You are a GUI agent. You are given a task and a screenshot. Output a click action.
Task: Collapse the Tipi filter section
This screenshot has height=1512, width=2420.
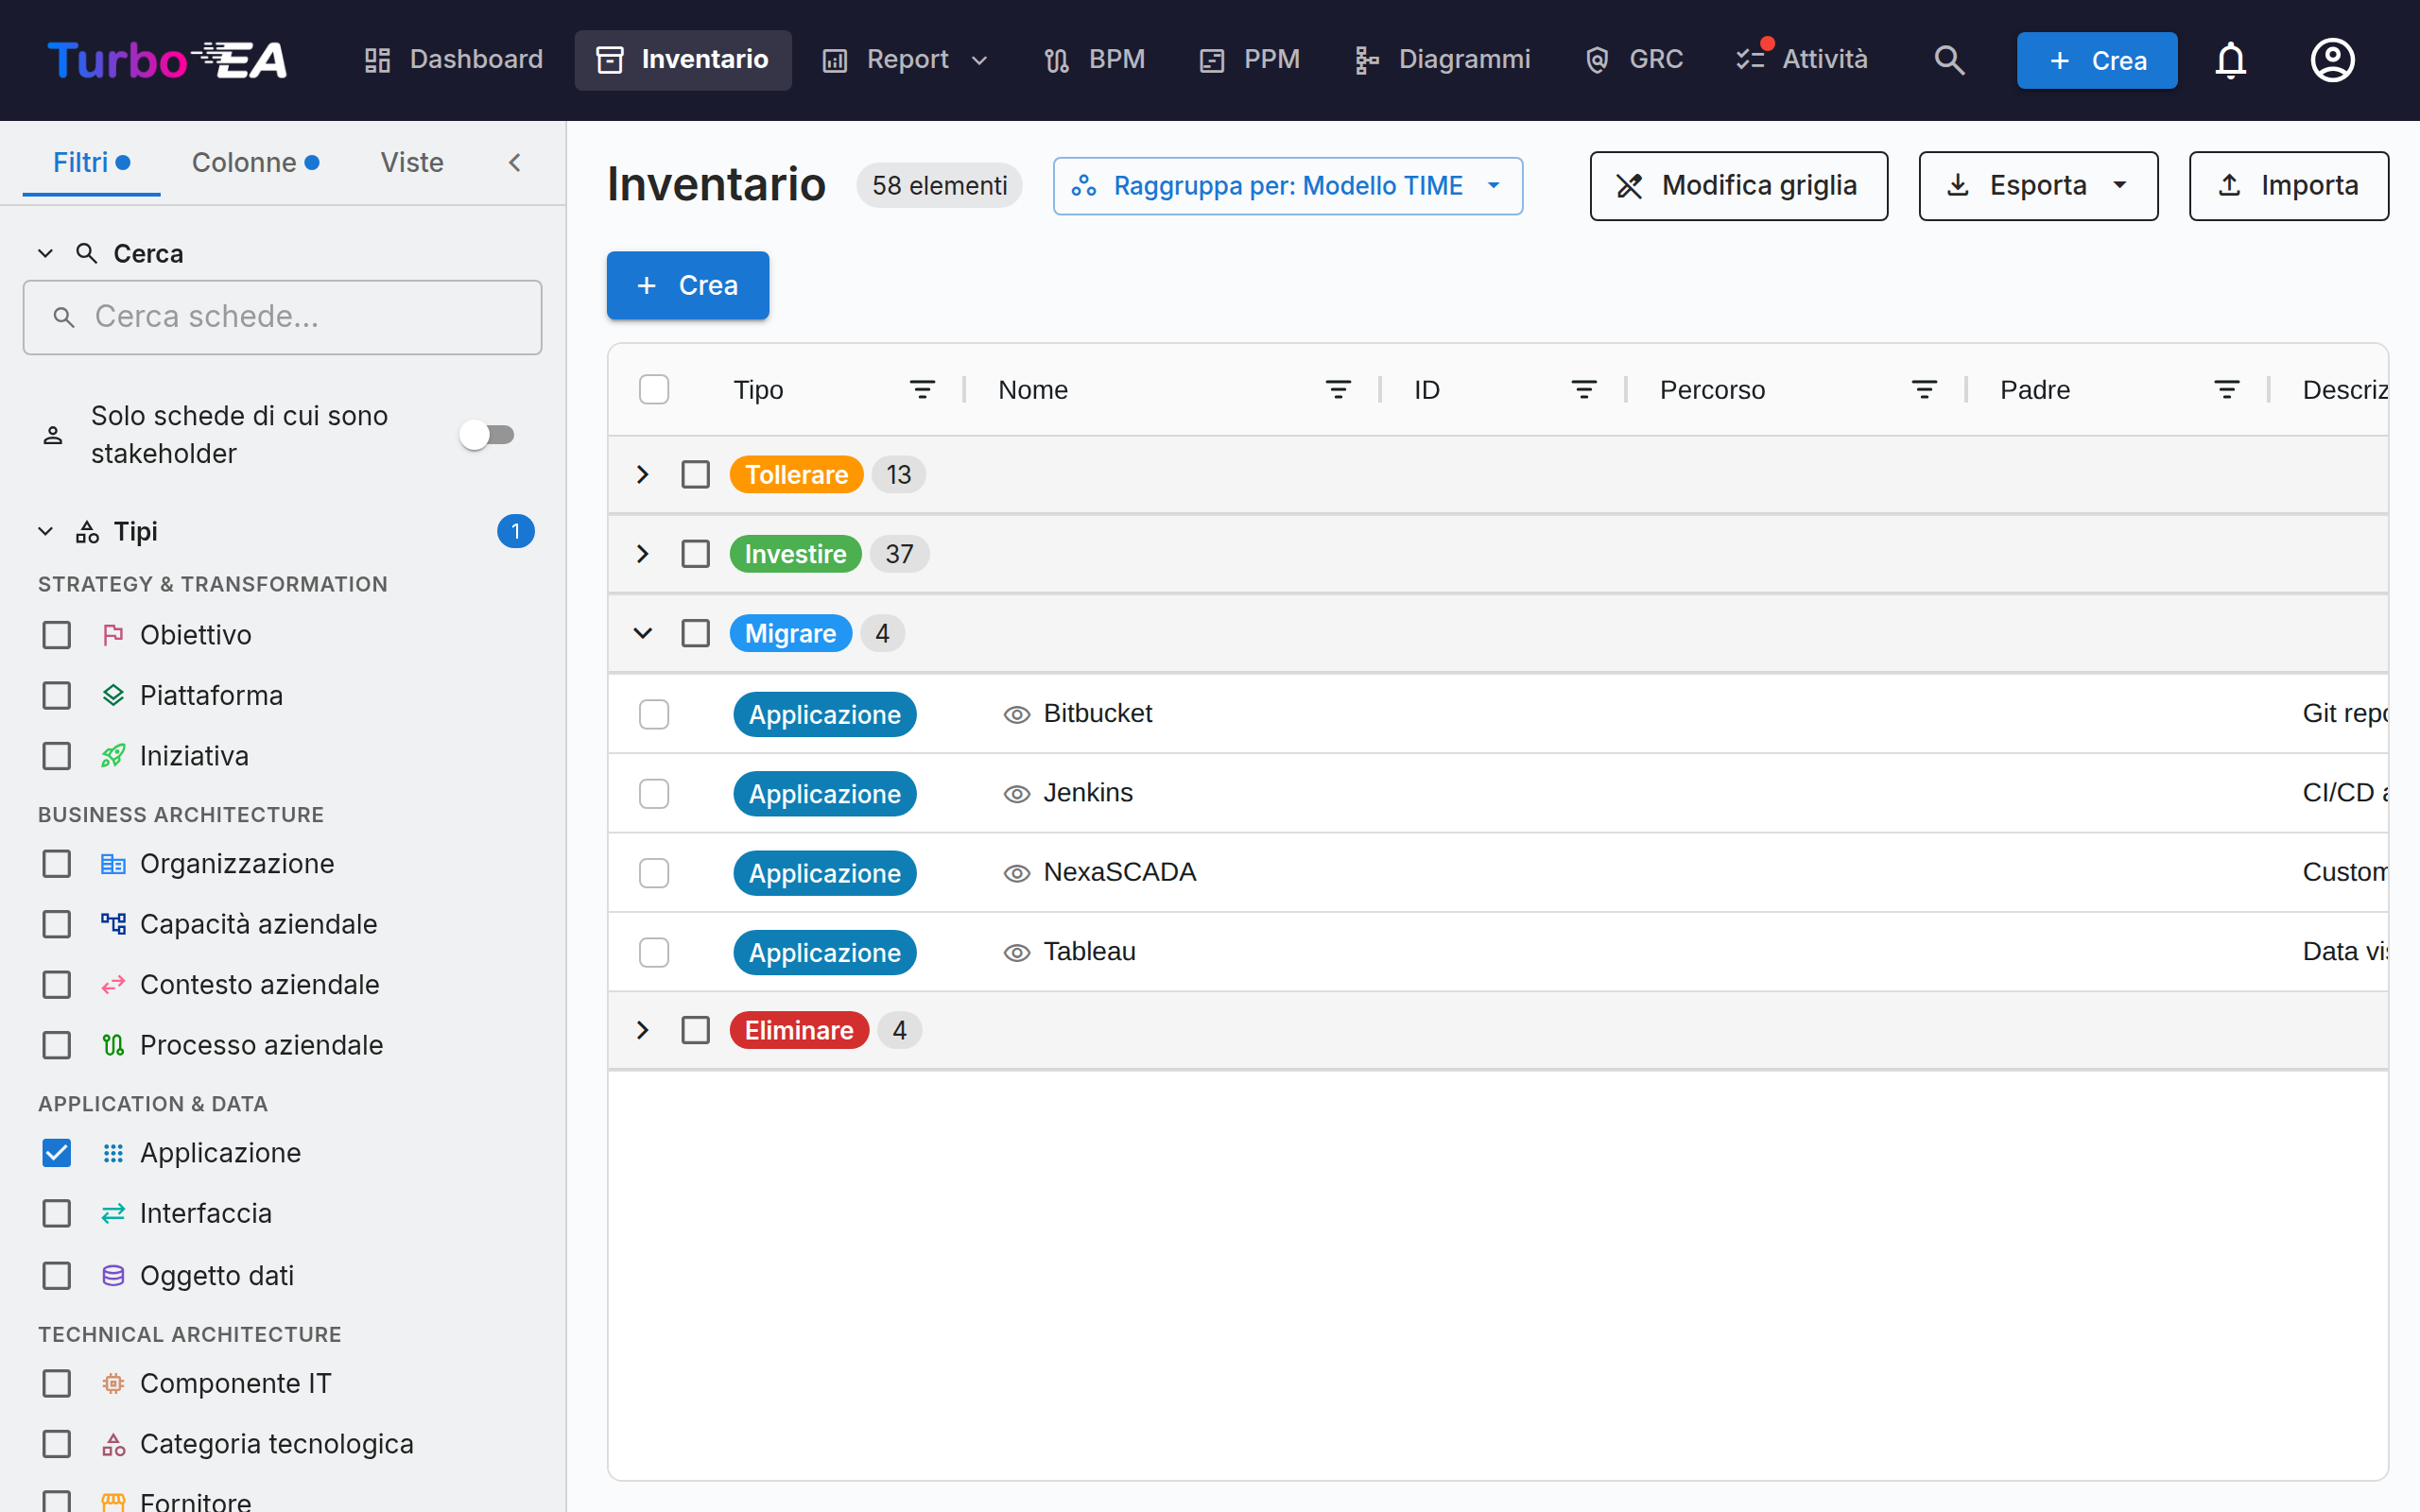pos(46,532)
